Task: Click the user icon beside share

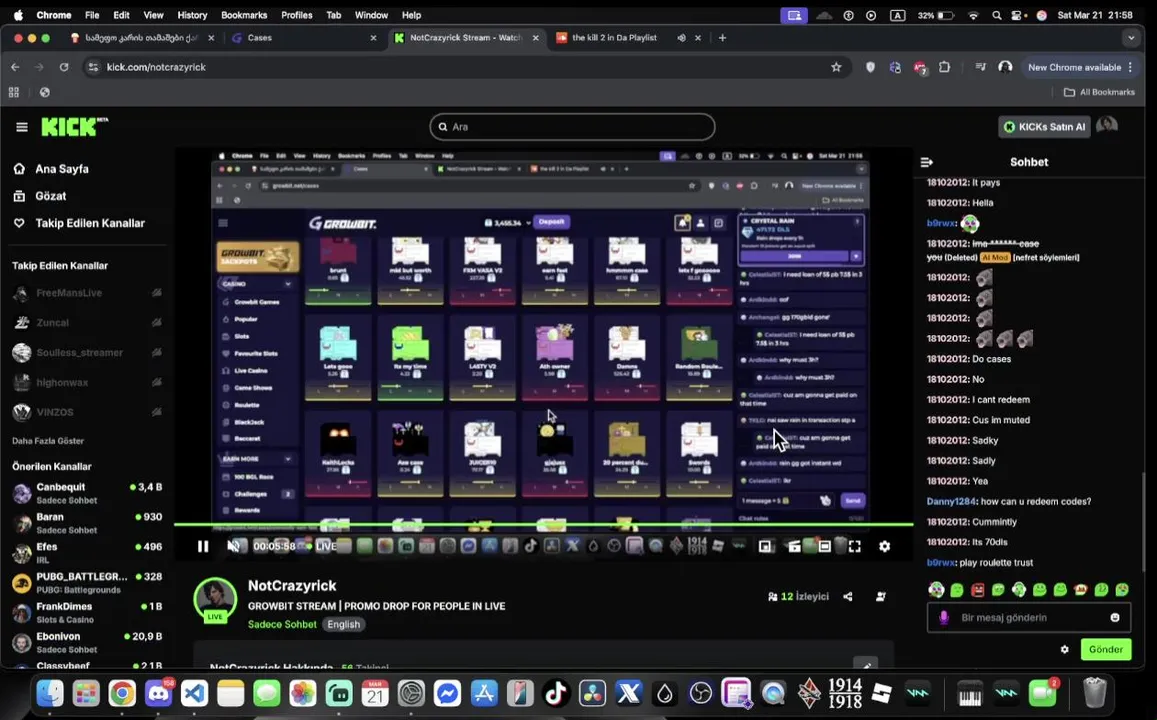Action: pos(881,597)
